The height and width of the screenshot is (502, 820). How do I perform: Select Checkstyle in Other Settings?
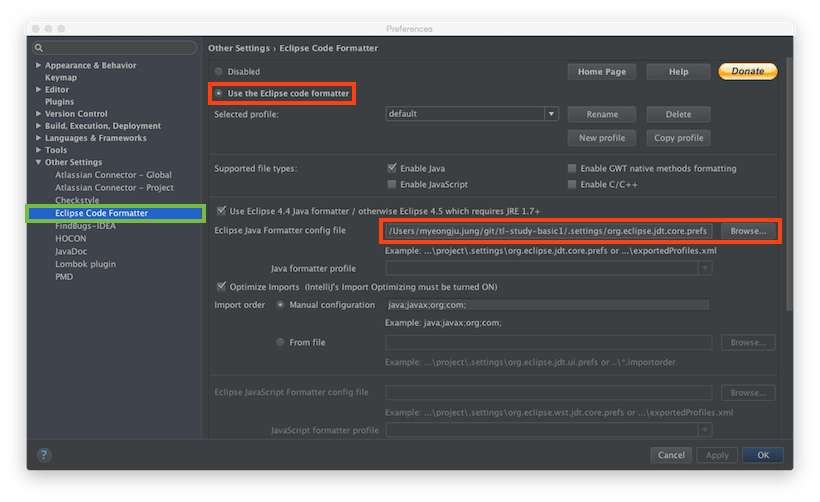tap(77, 200)
